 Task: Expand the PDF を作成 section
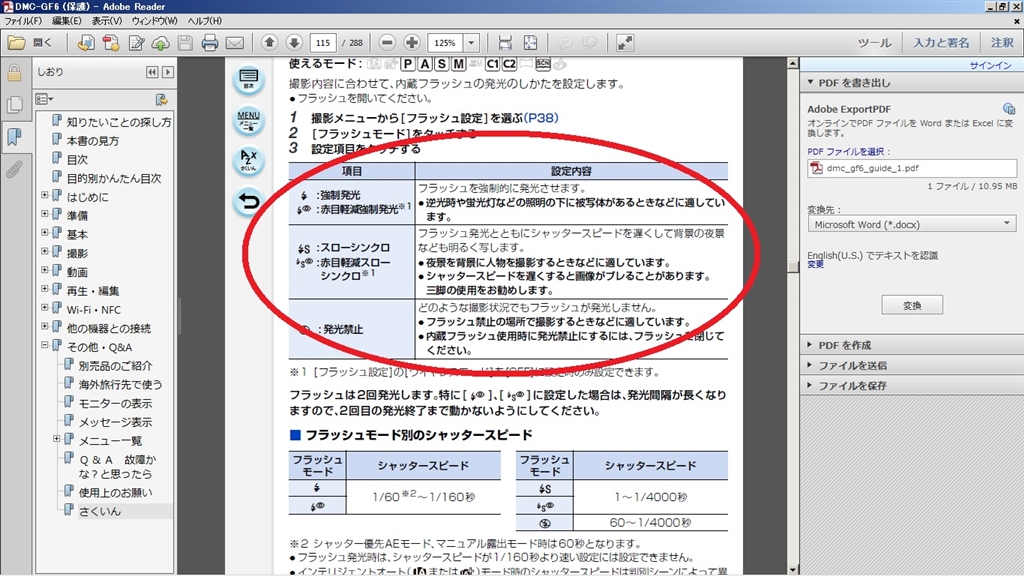pyautogui.click(x=810, y=344)
